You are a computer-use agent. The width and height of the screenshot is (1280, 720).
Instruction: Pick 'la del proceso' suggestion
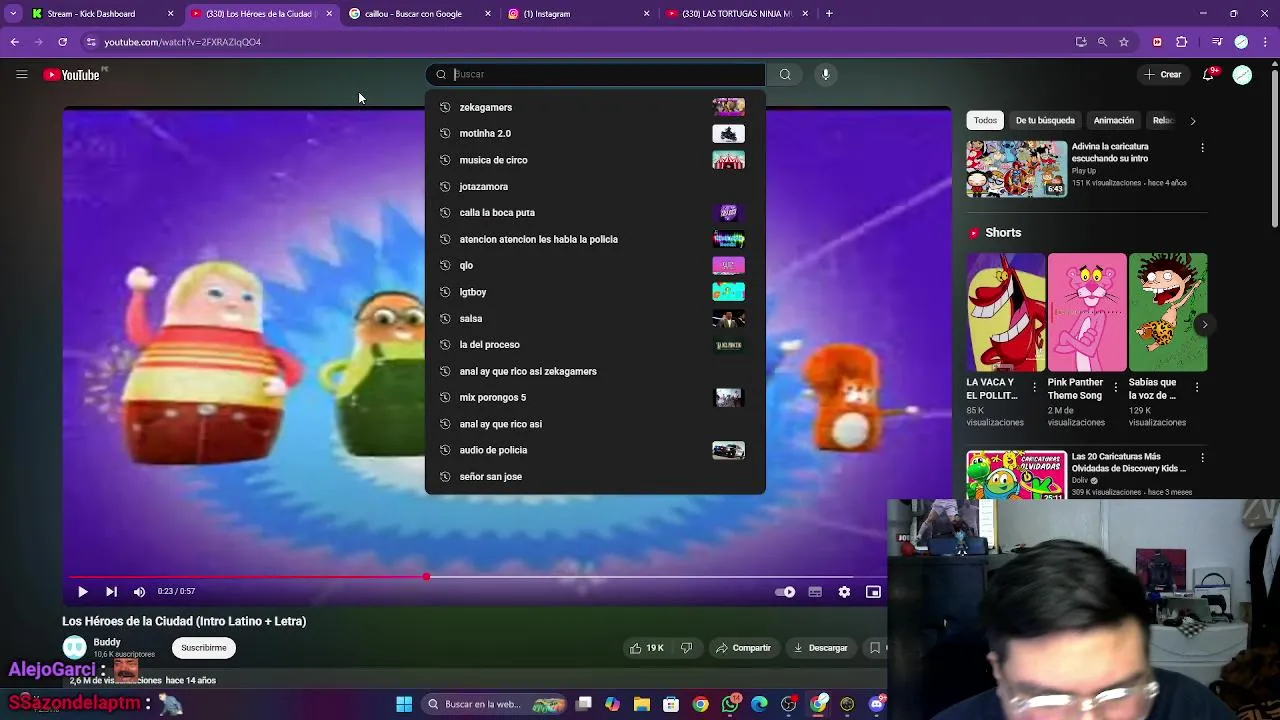click(595, 345)
